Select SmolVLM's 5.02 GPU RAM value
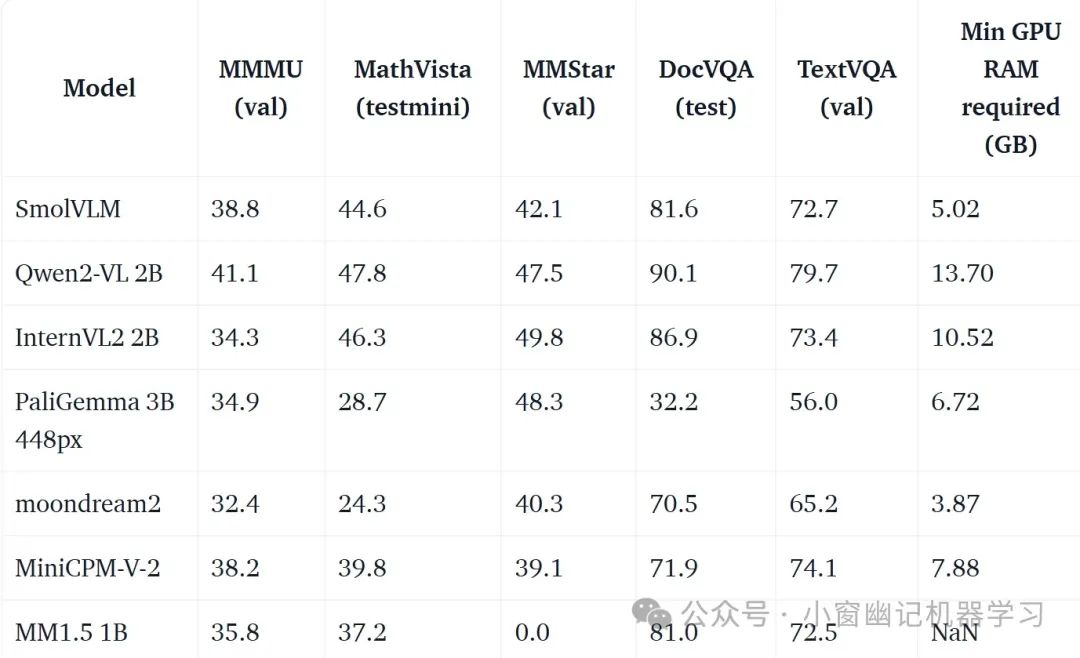The image size is (1080, 658). pyautogui.click(x=955, y=209)
